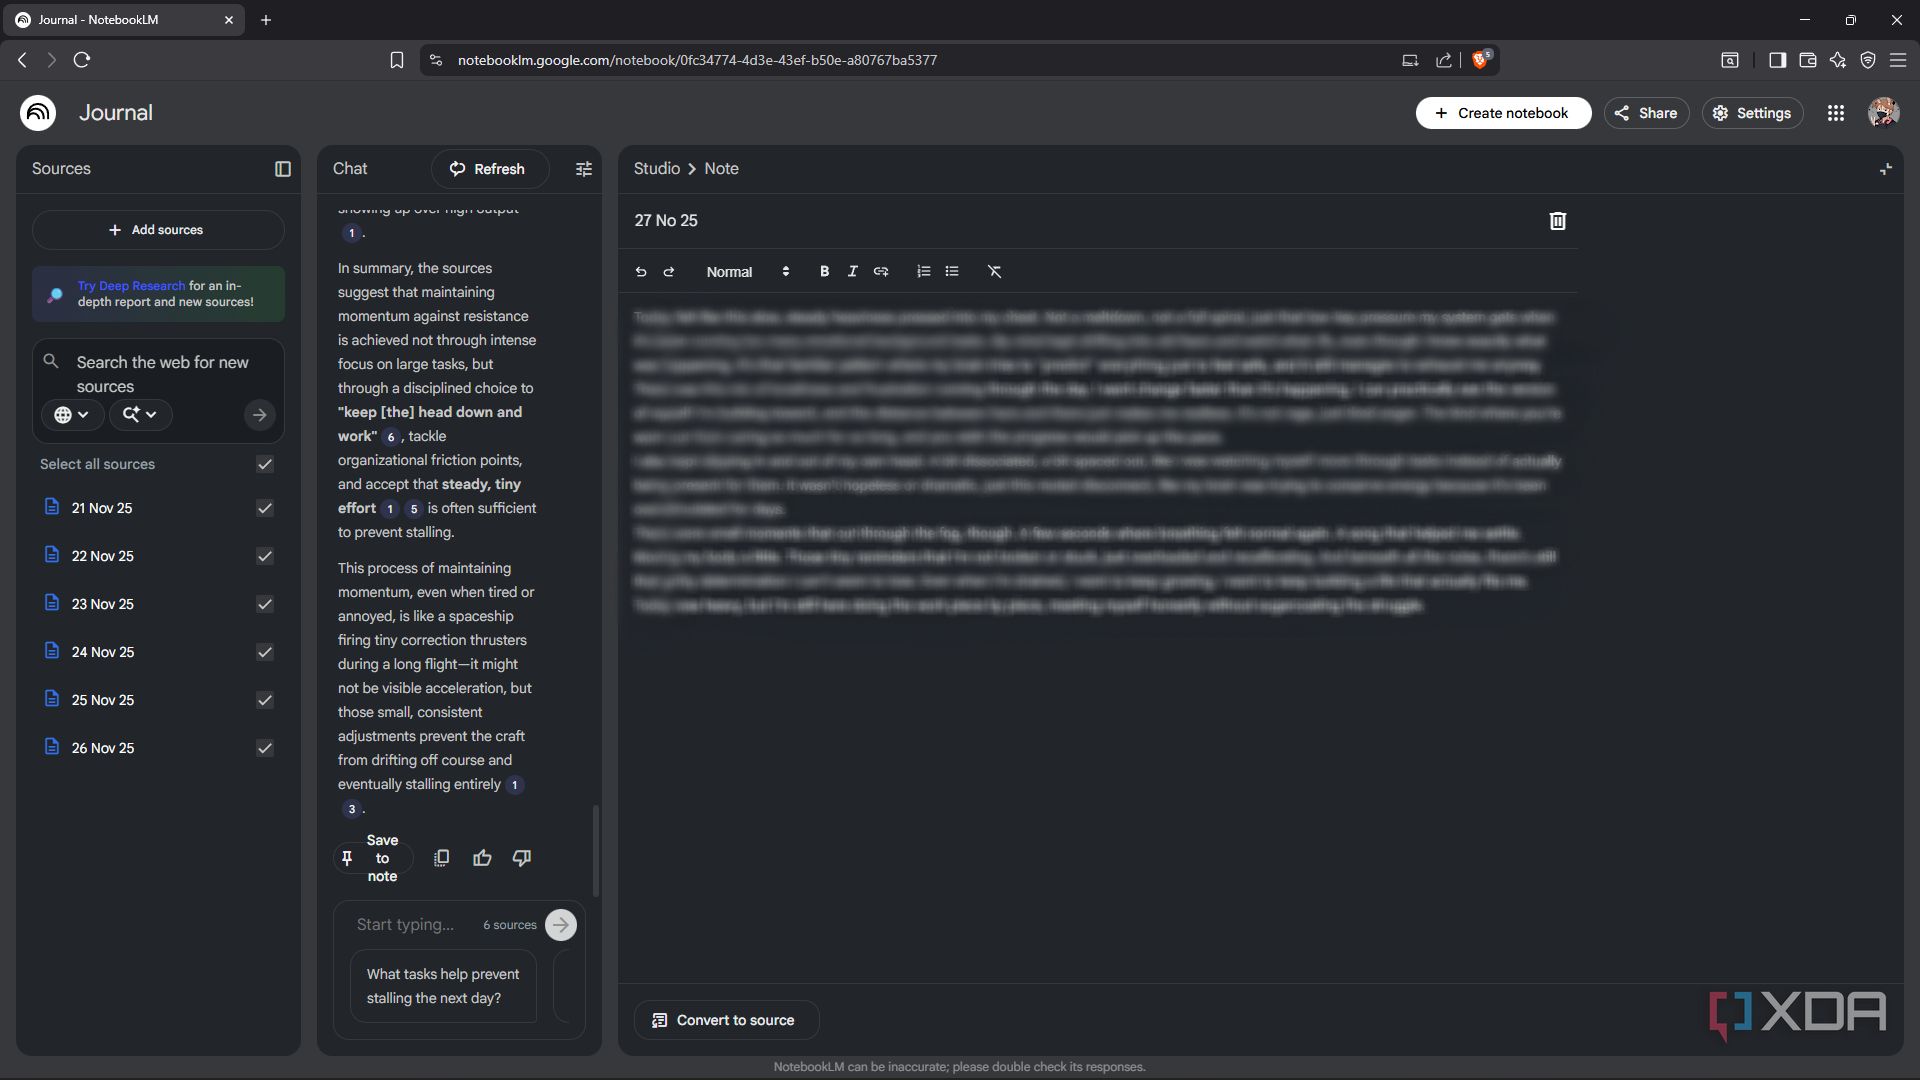This screenshot has height=1080, width=1920.
Task: Redo edit in note toolbar
Action: 669,272
